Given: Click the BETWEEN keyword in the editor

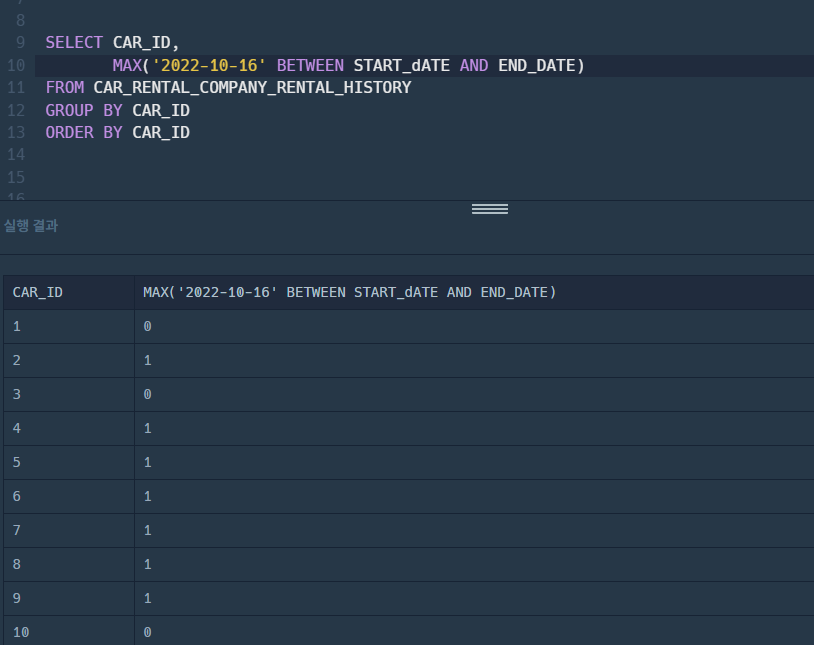Looking at the screenshot, I should pyautogui.click(x=310, y=65).
